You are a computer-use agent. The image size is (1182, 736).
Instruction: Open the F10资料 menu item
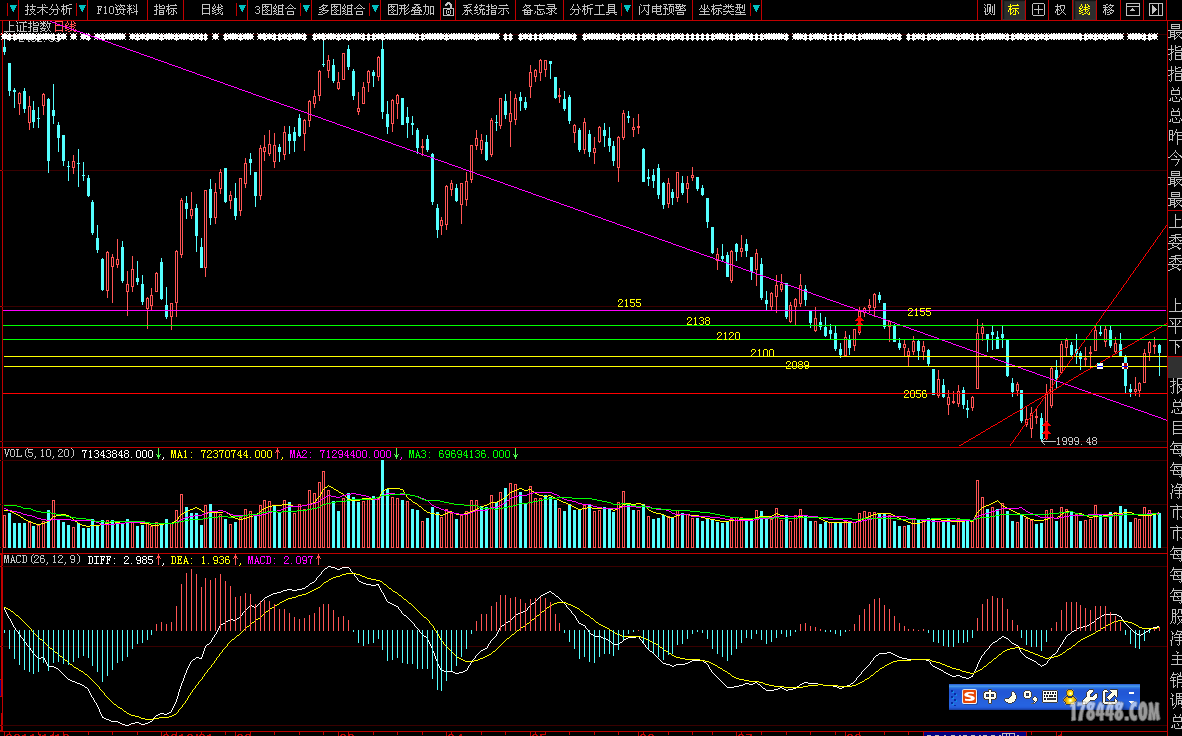[x=117, y=10]
